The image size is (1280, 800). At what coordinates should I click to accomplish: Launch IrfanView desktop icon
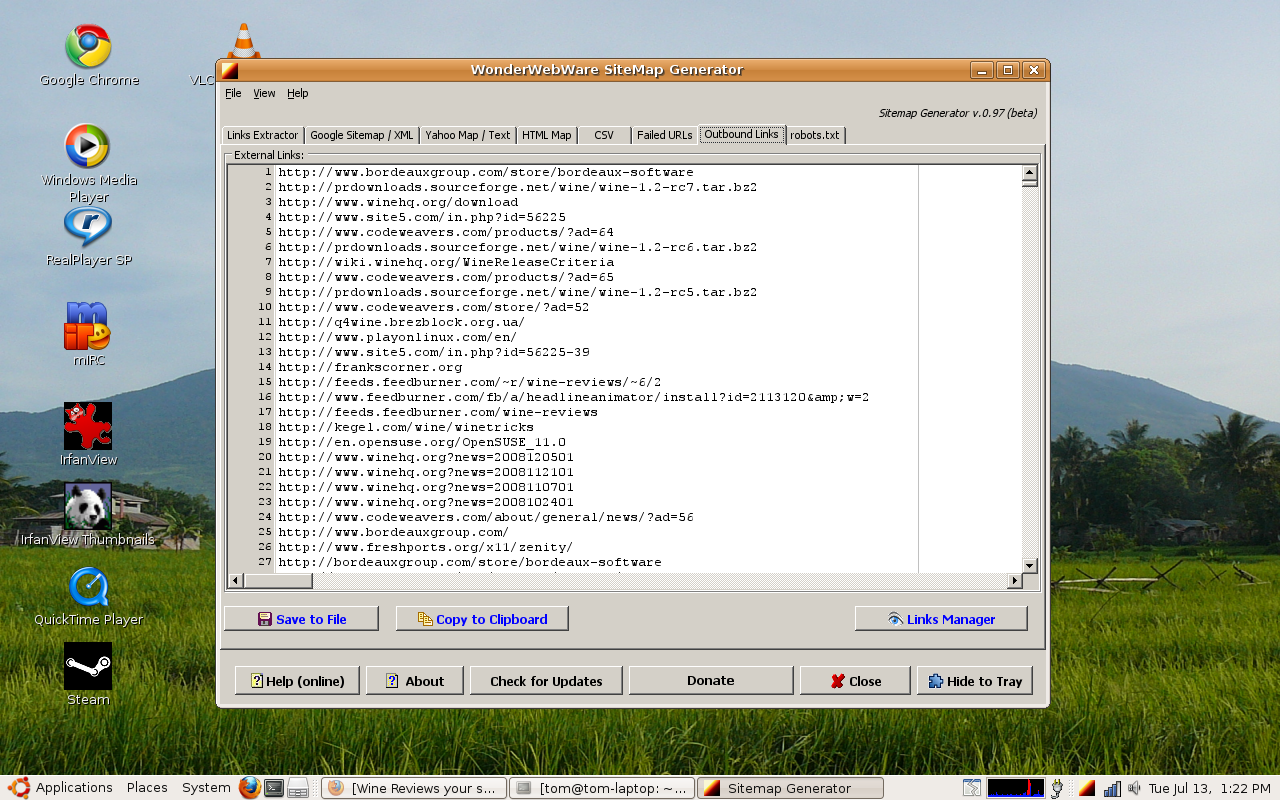[x=88, y=426]
